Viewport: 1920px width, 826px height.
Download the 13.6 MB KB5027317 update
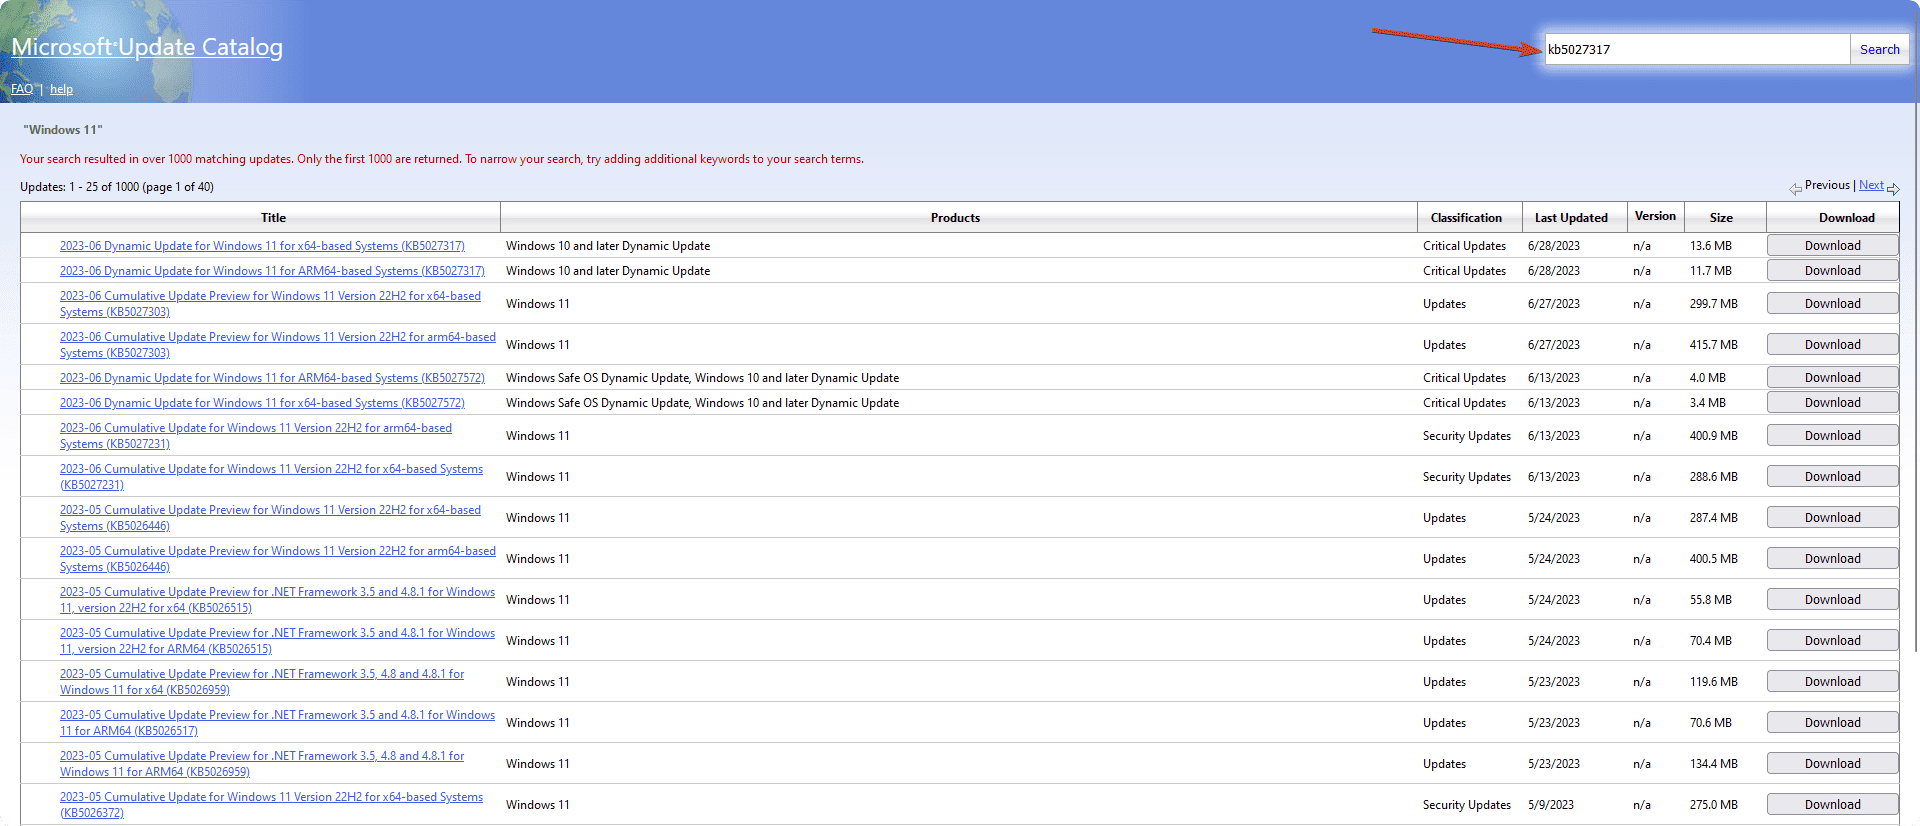tap(1832, 246)
